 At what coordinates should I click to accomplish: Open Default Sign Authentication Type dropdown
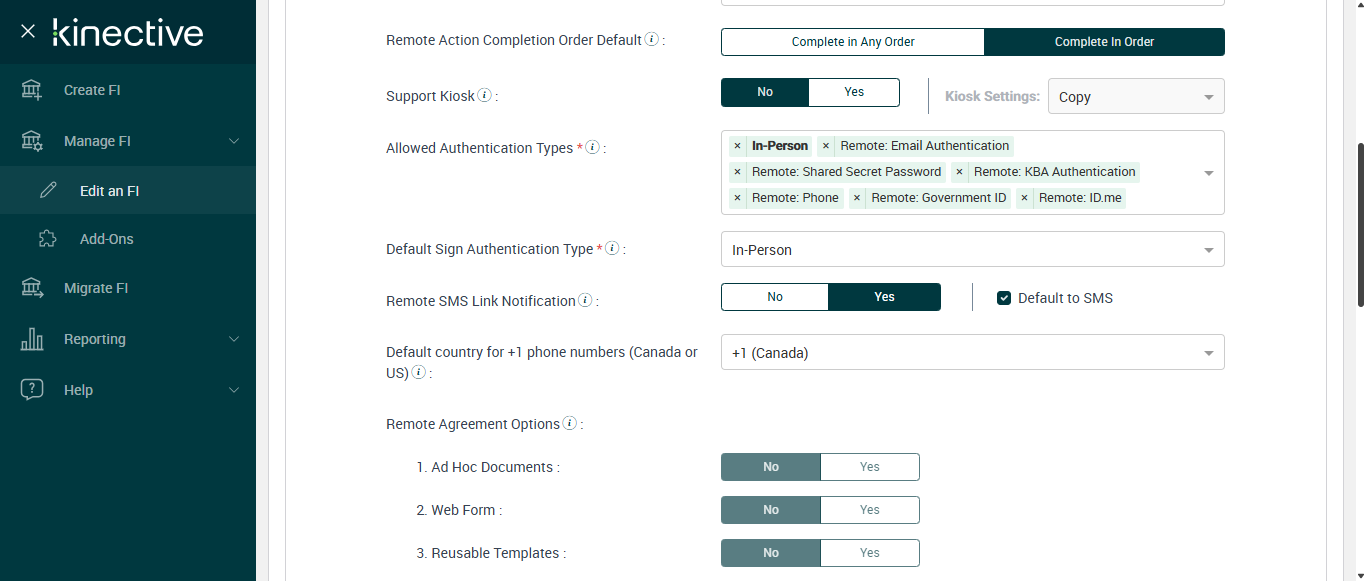pyautogui.click(x=972, y=250)
